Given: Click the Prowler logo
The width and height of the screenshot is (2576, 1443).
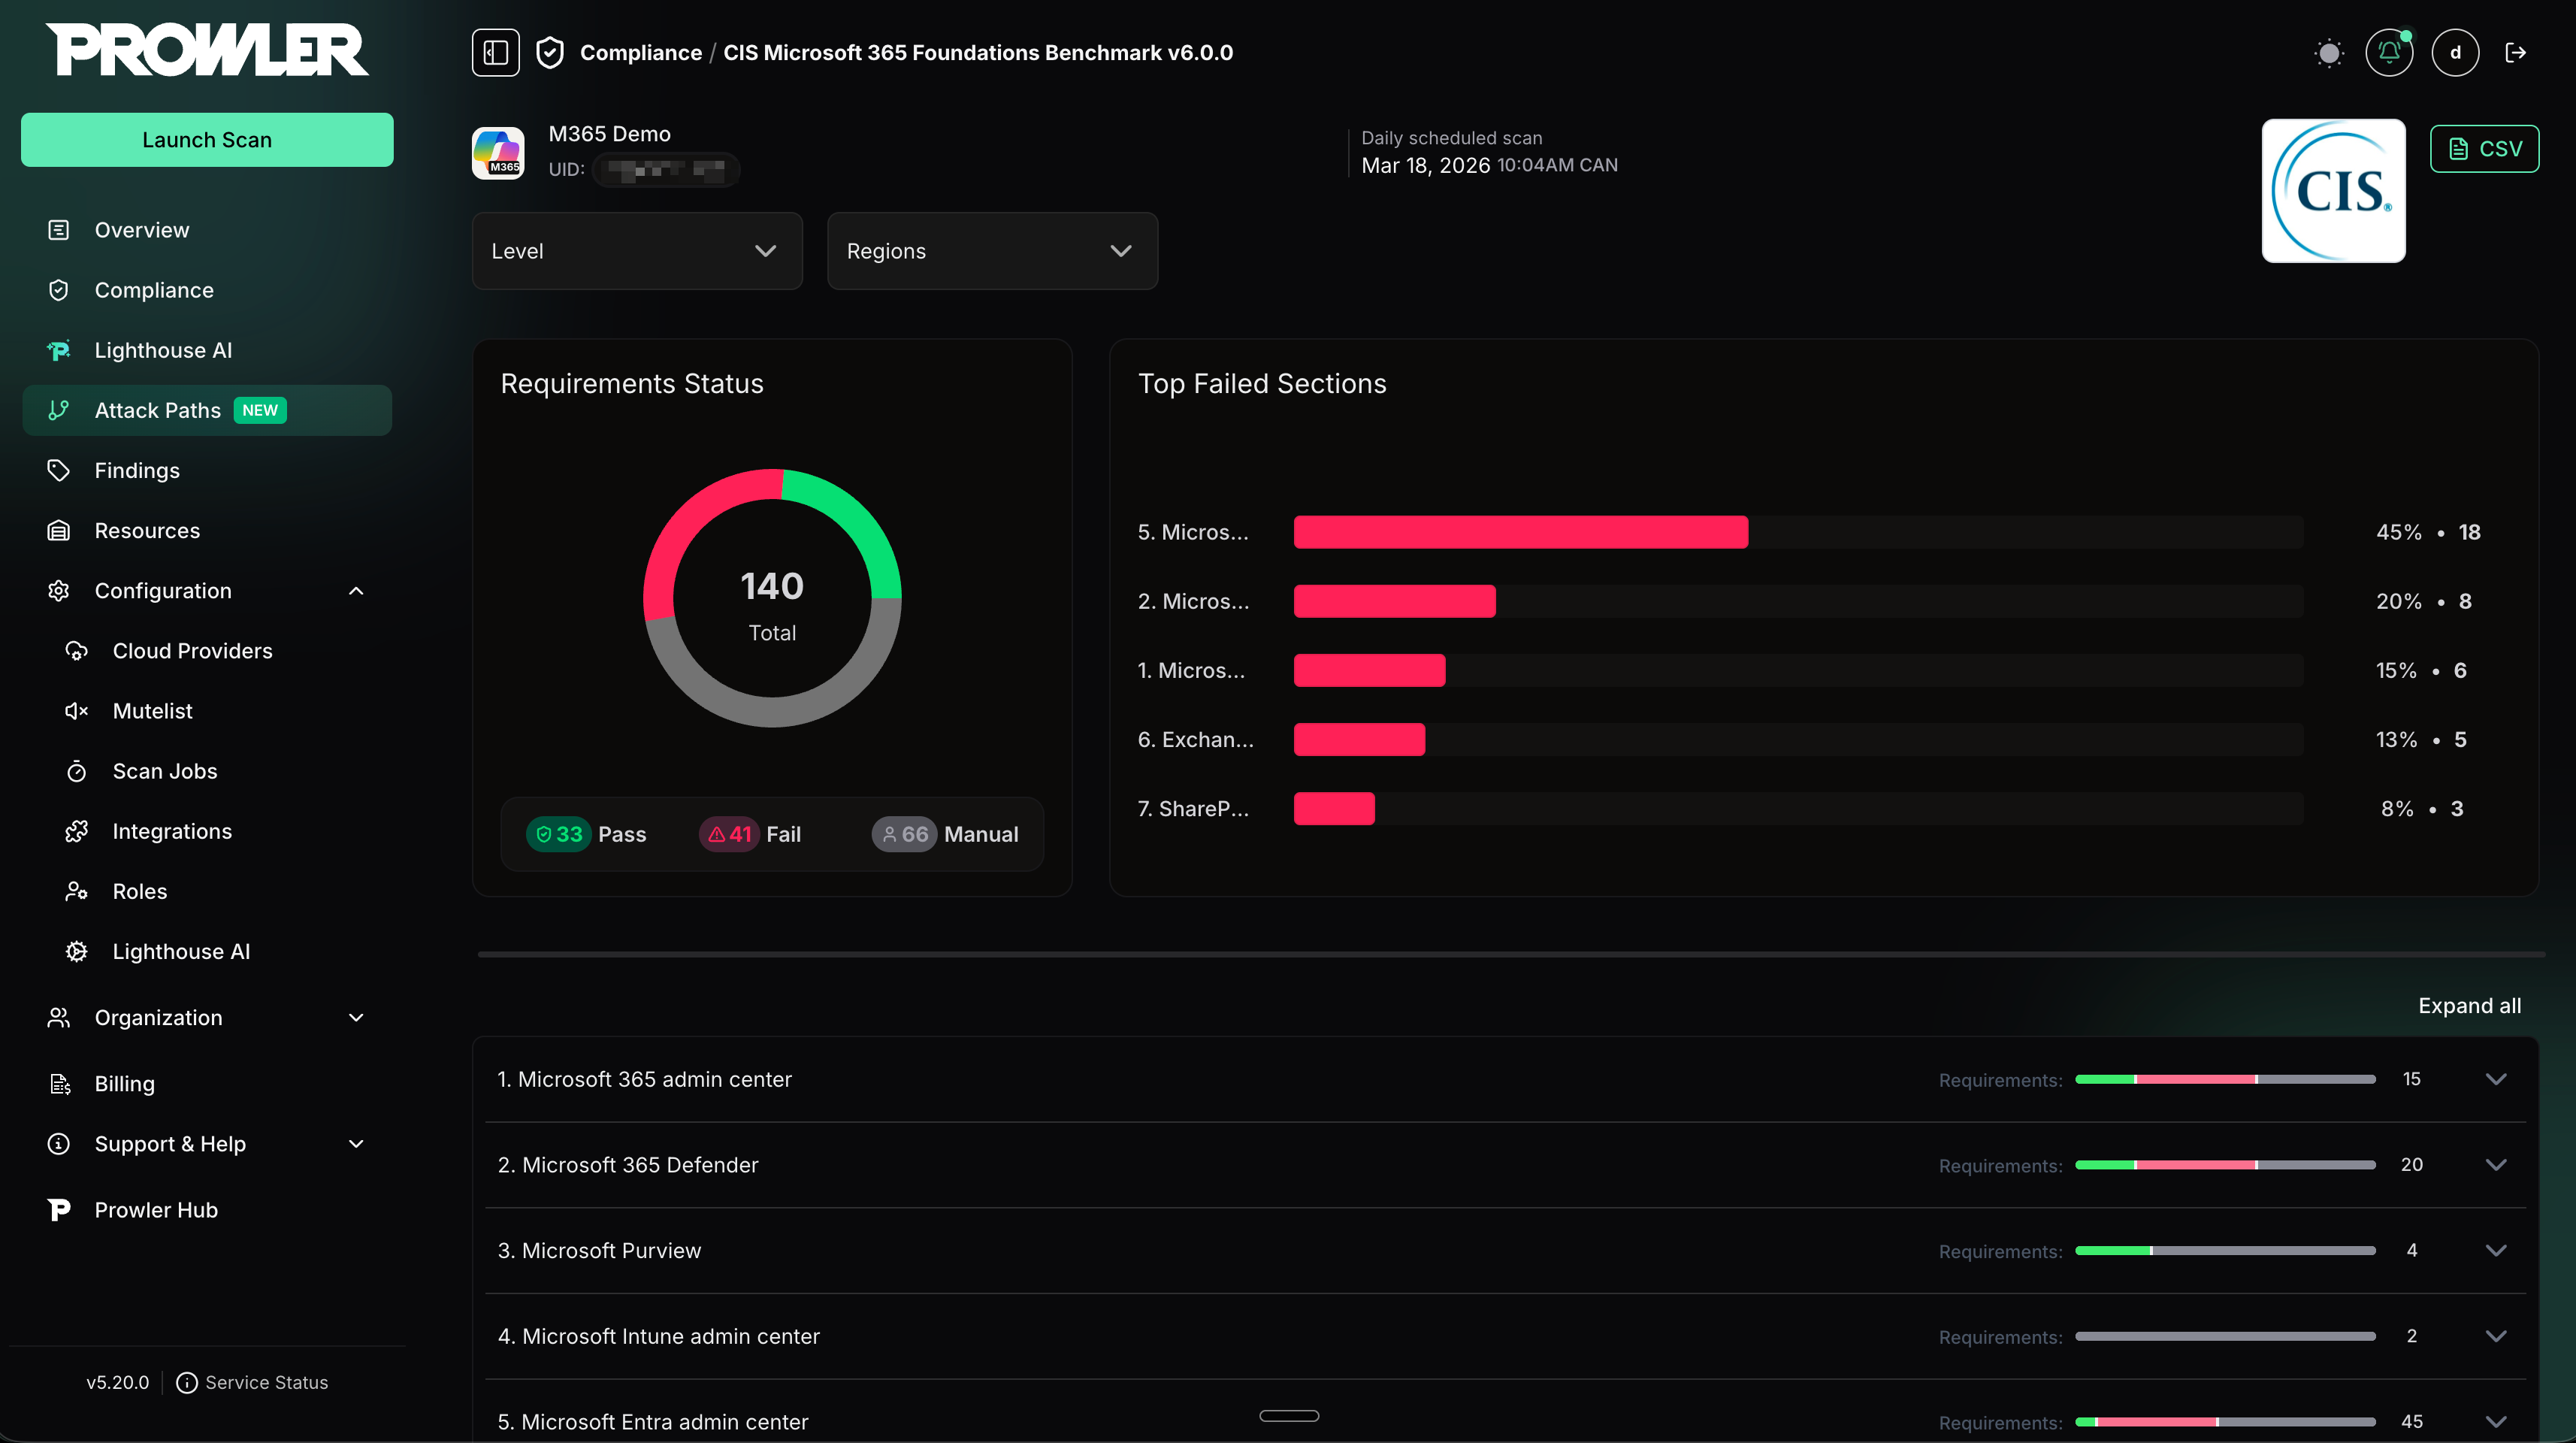Looking at the screenshot, I should point(207,50).
